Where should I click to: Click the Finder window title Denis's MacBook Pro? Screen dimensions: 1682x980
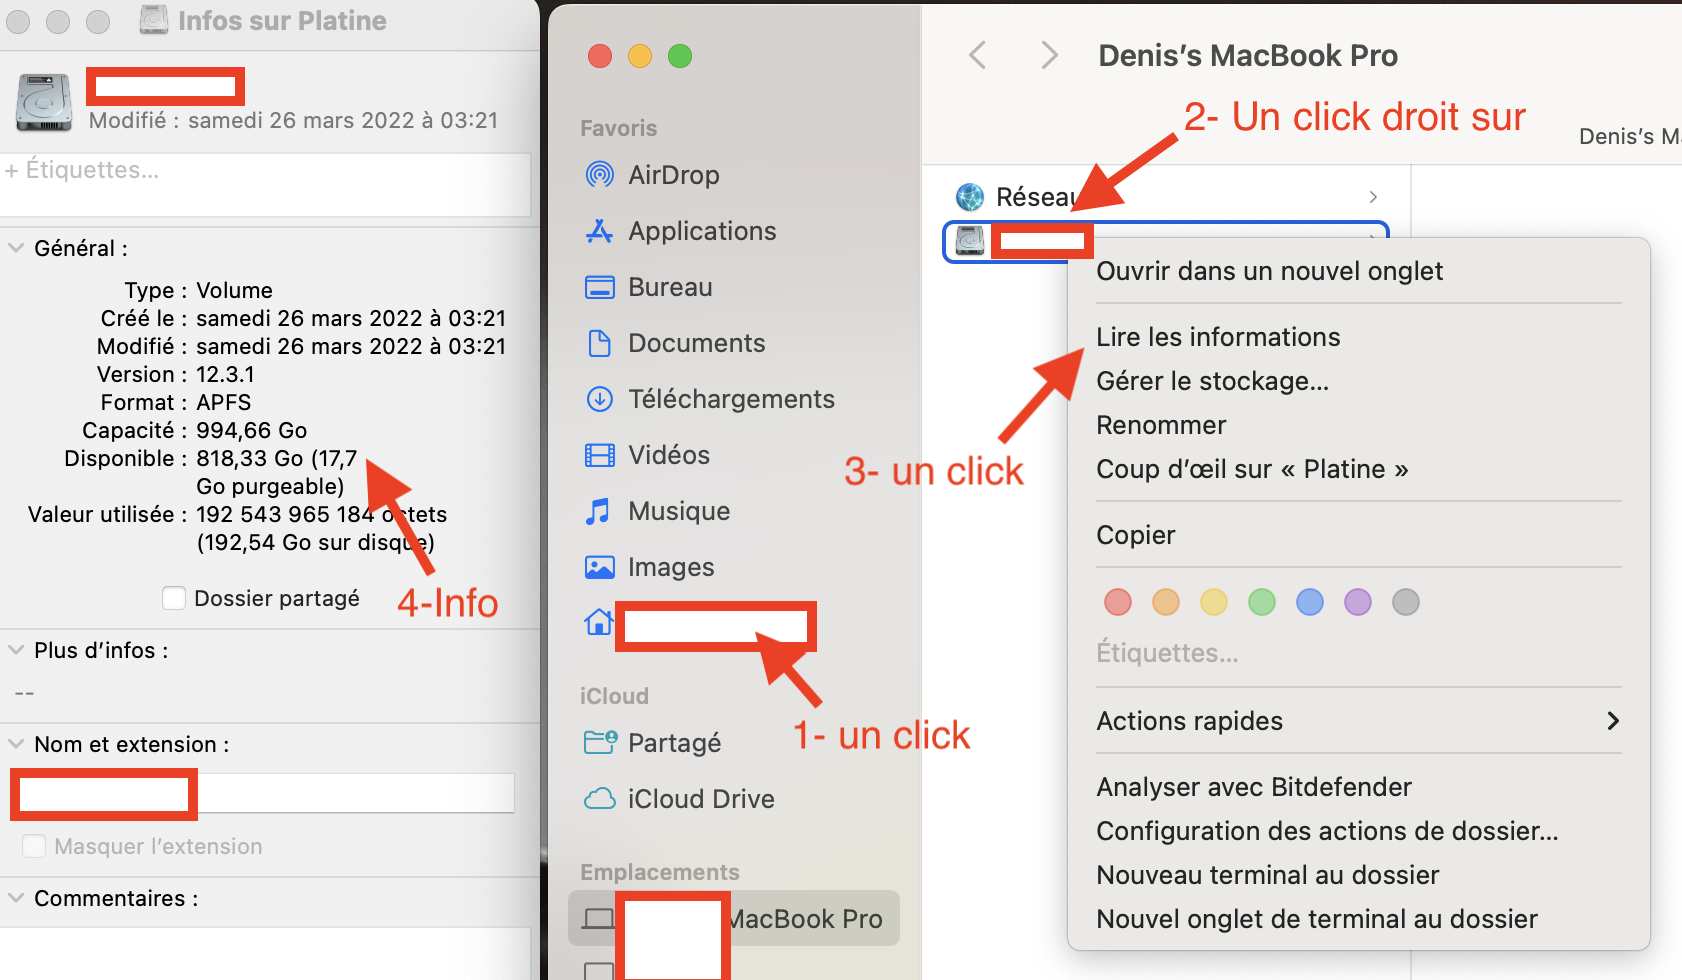coord(1248,55)
